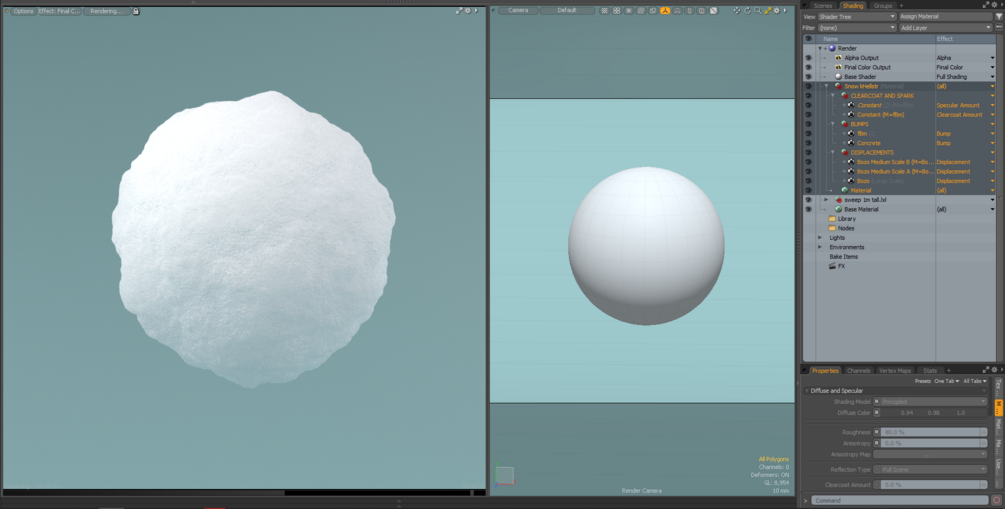This screenshot has height=509, width=1005.
Task: Hide the BUMPS group
Action: (x=808, y=124)
